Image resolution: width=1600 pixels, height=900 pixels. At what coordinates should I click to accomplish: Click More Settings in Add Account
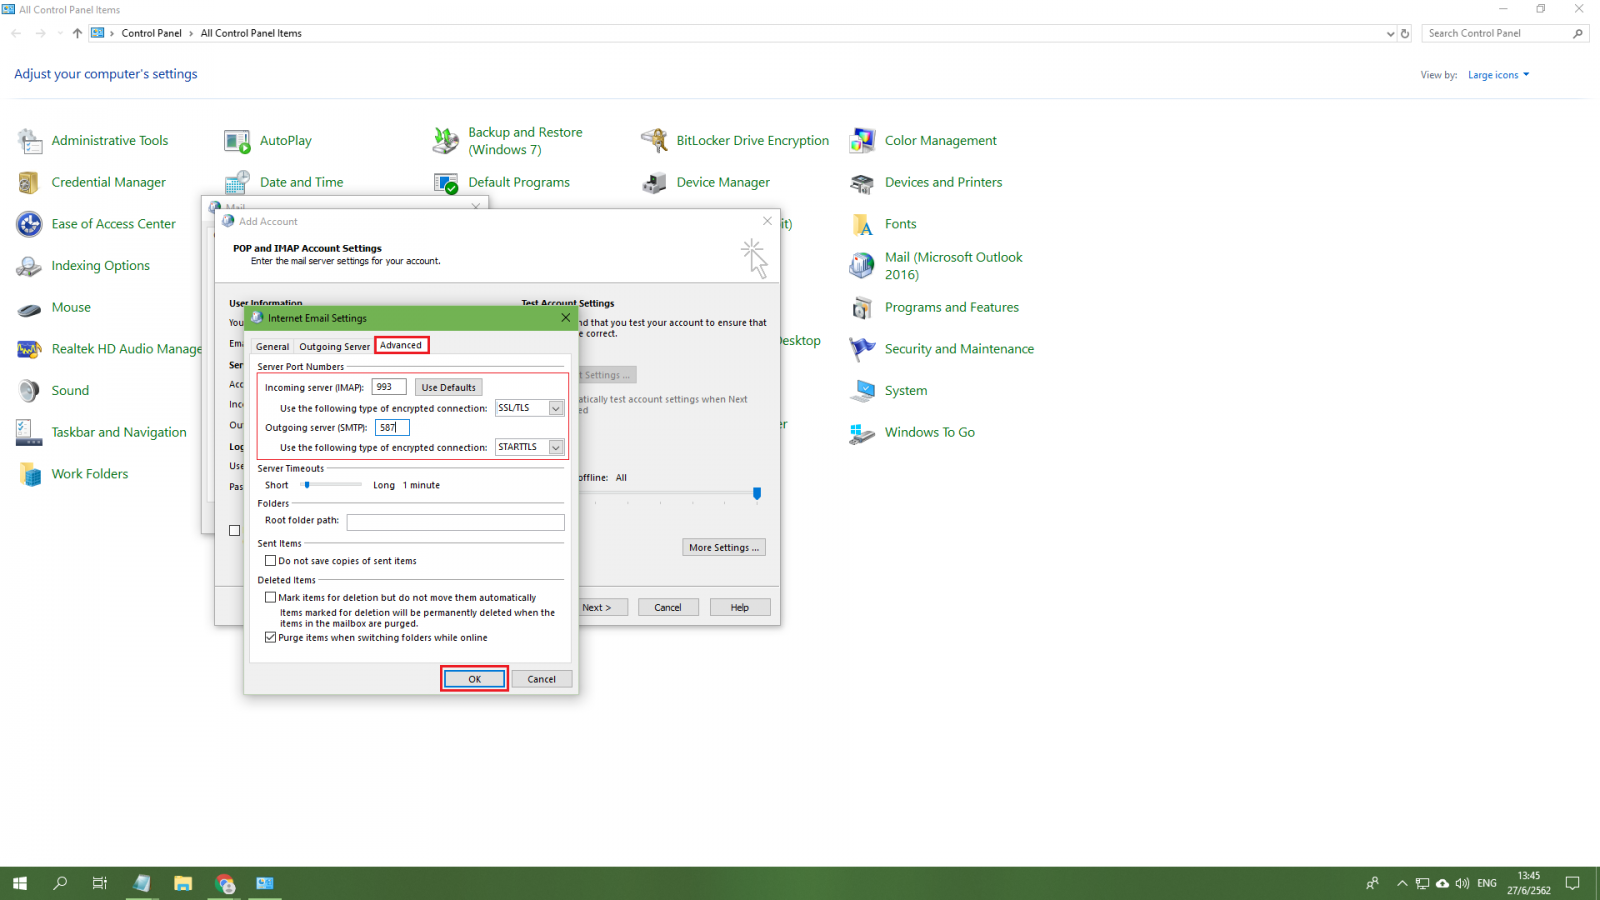point(724,548)
